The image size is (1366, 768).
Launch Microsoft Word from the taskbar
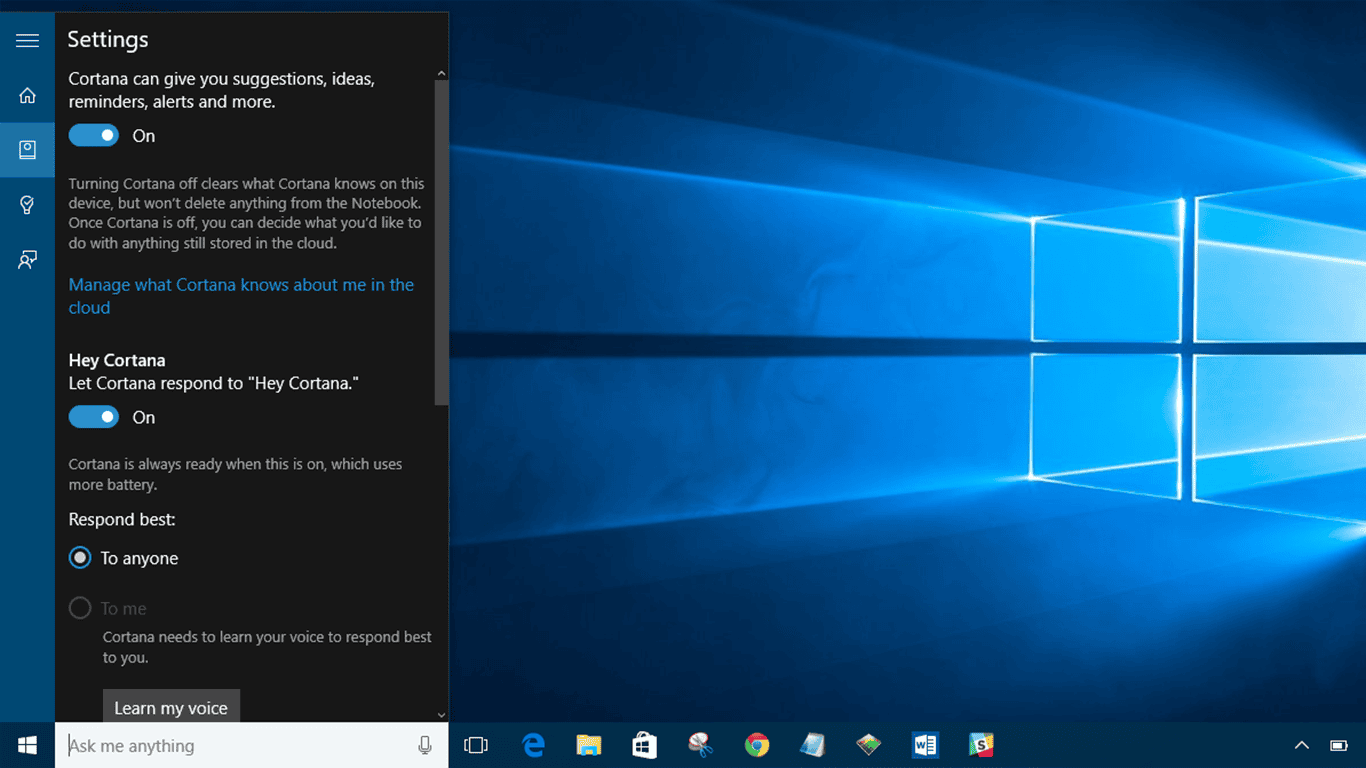924,745
